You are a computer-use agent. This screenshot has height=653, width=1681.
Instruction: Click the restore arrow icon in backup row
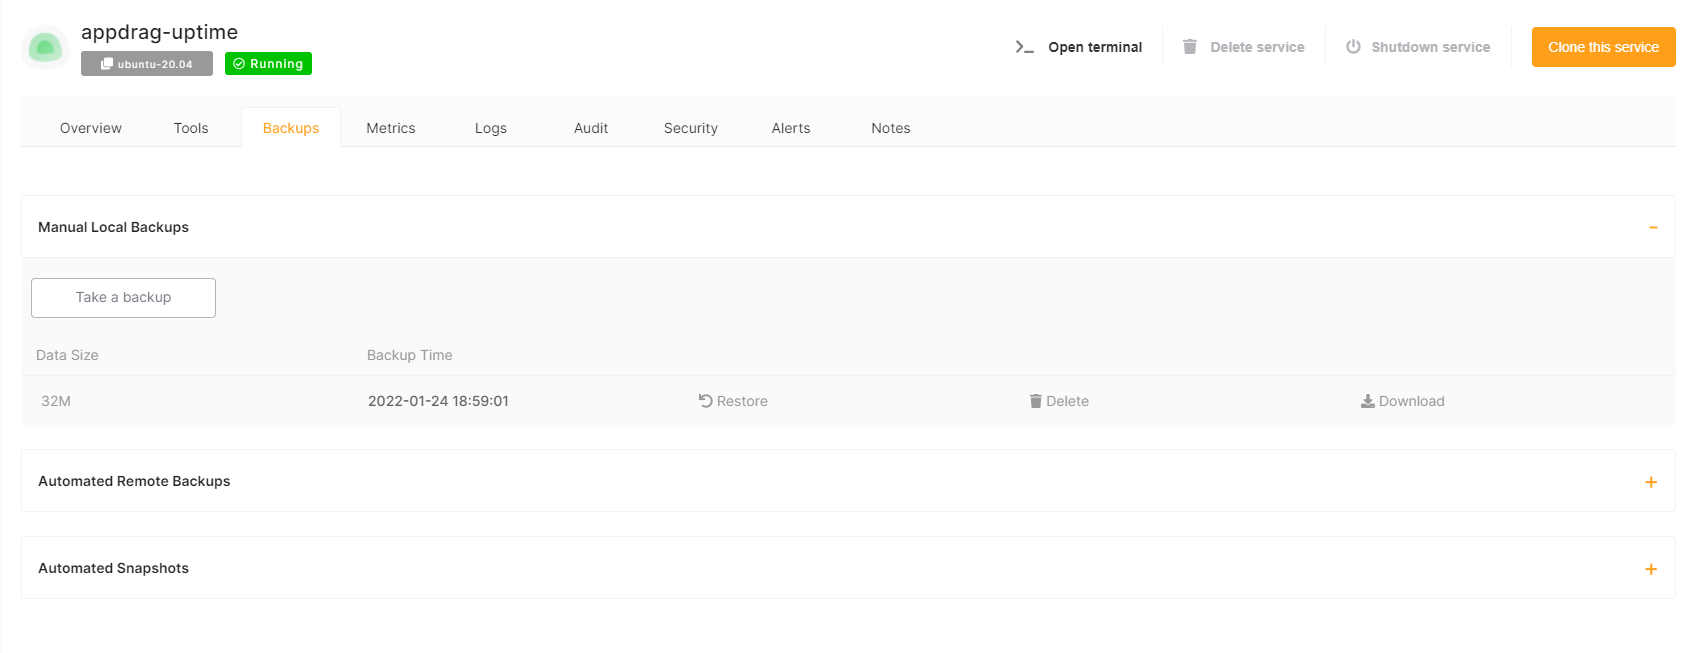(705, 401)
